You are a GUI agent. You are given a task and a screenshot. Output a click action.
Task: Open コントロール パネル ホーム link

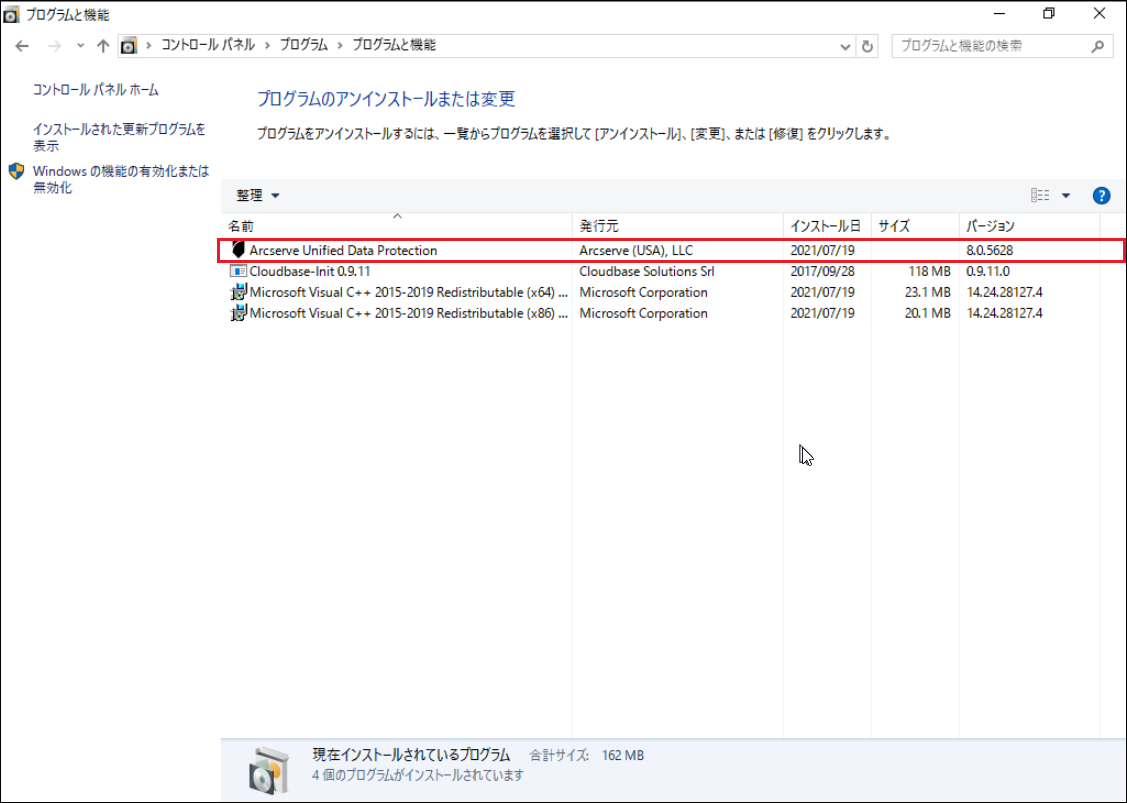[96, 90]
